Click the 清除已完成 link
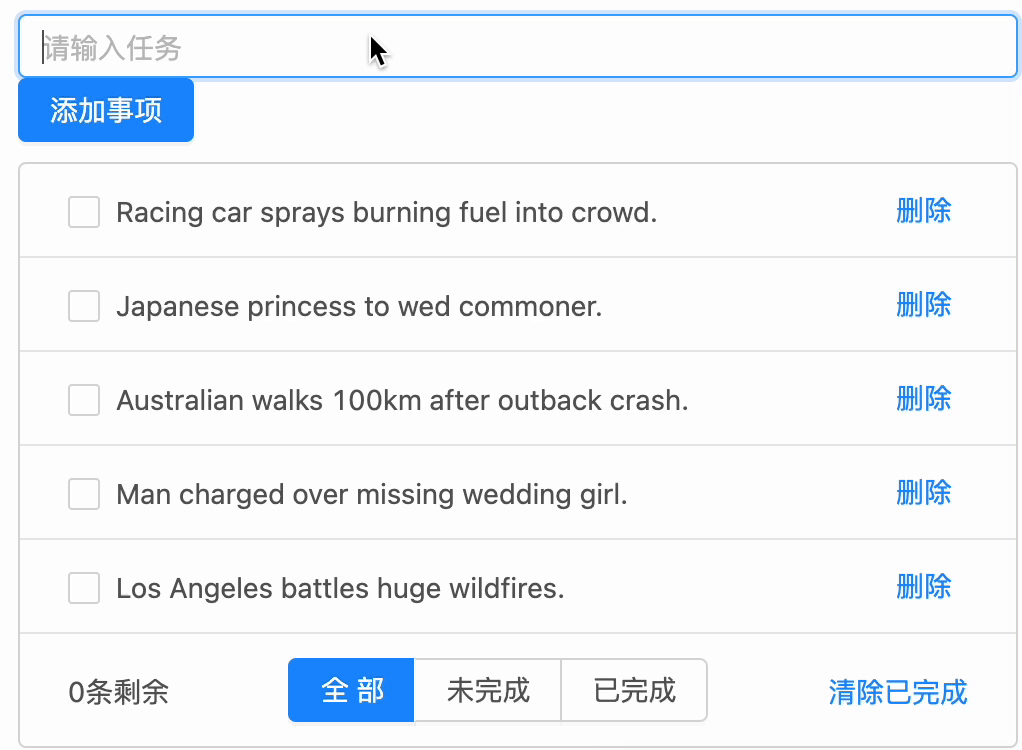The width and height of the screenshot is (1022, 750). tap(898, 692)
